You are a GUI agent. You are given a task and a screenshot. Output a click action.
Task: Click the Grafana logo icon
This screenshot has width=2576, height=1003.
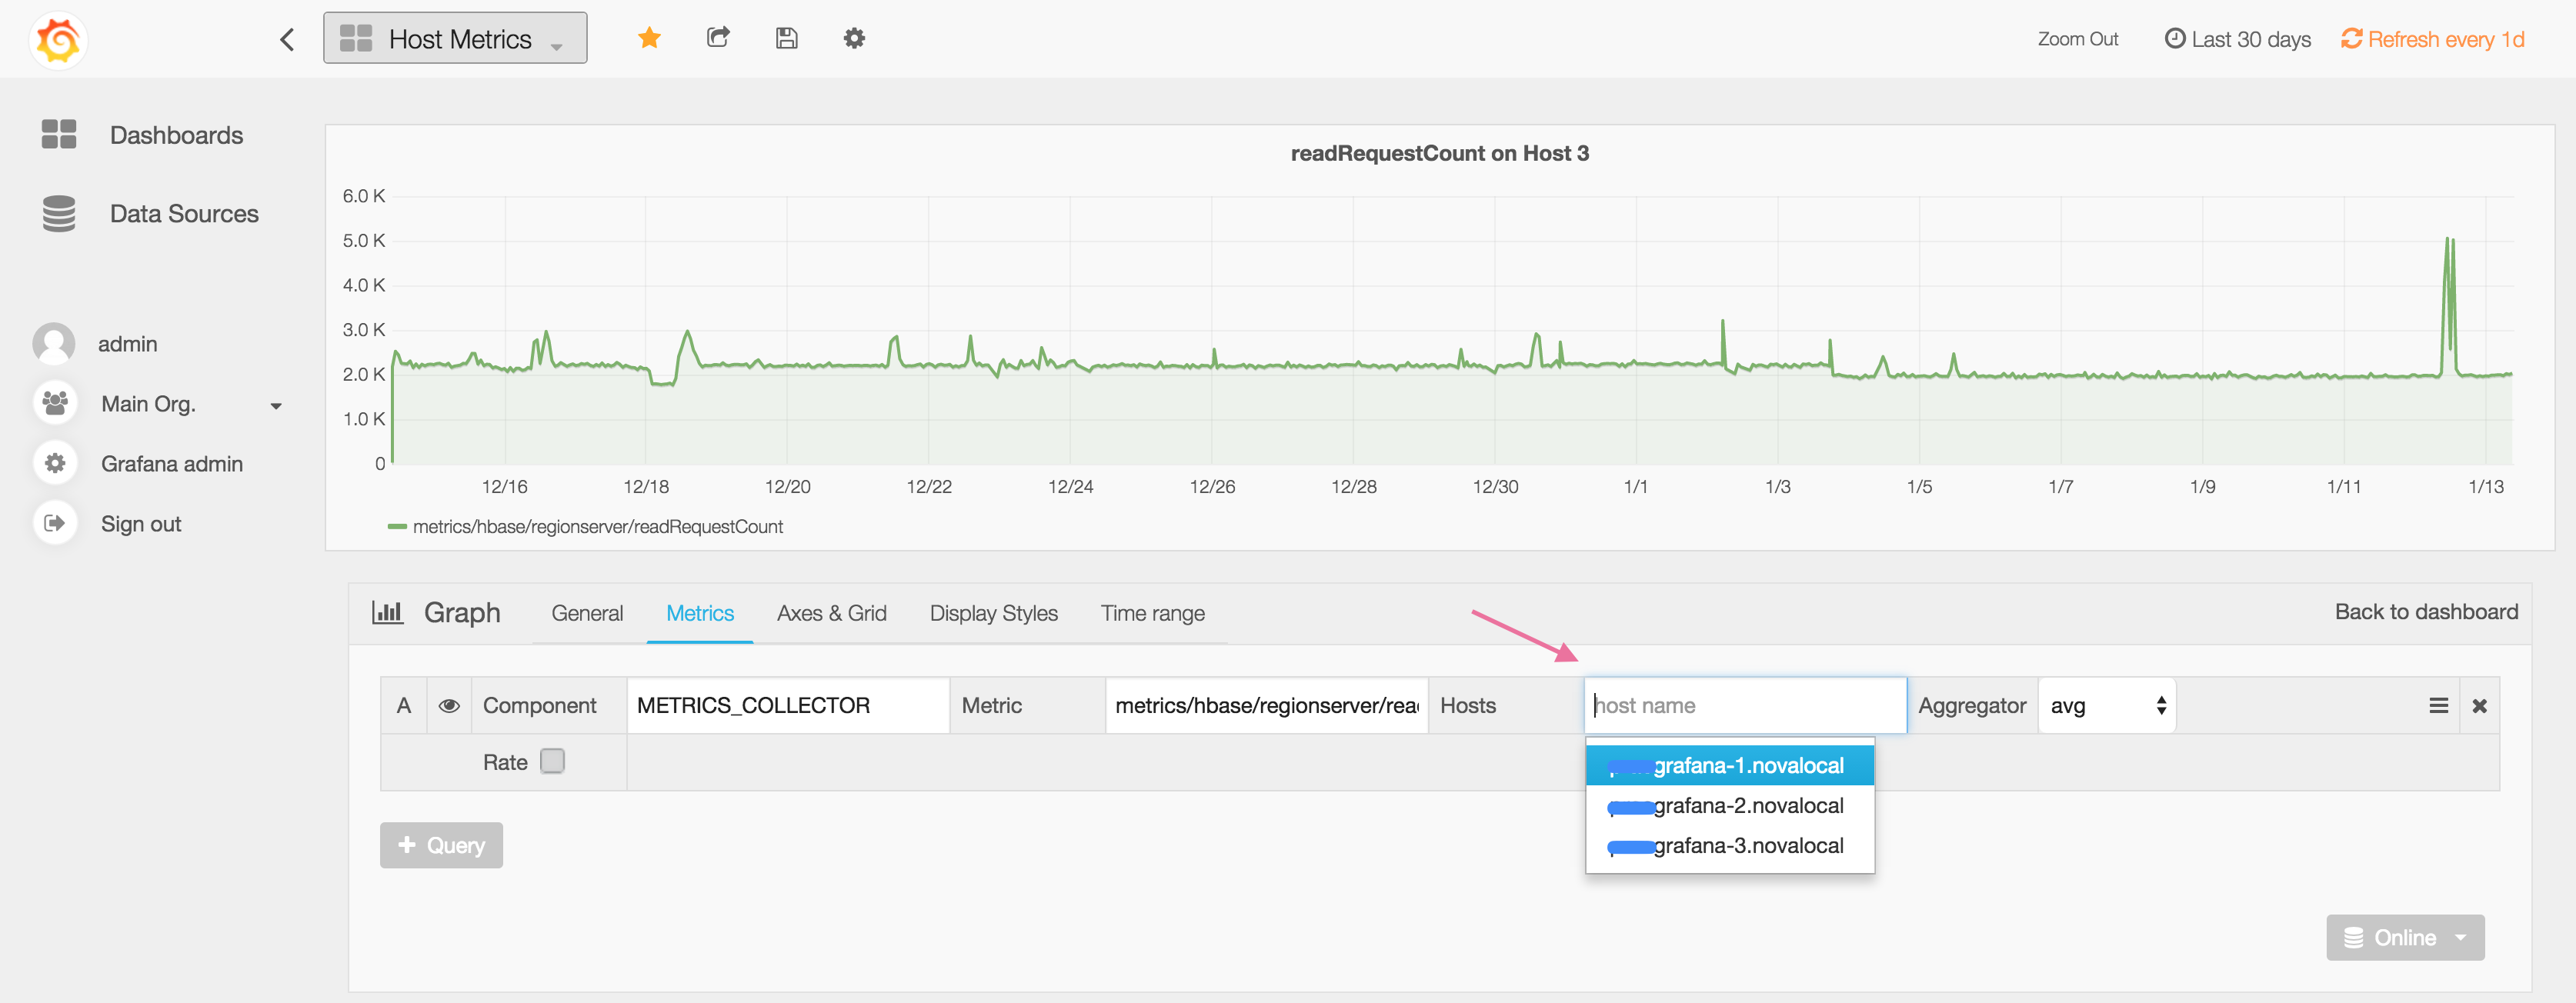click(x=58, y=40)
